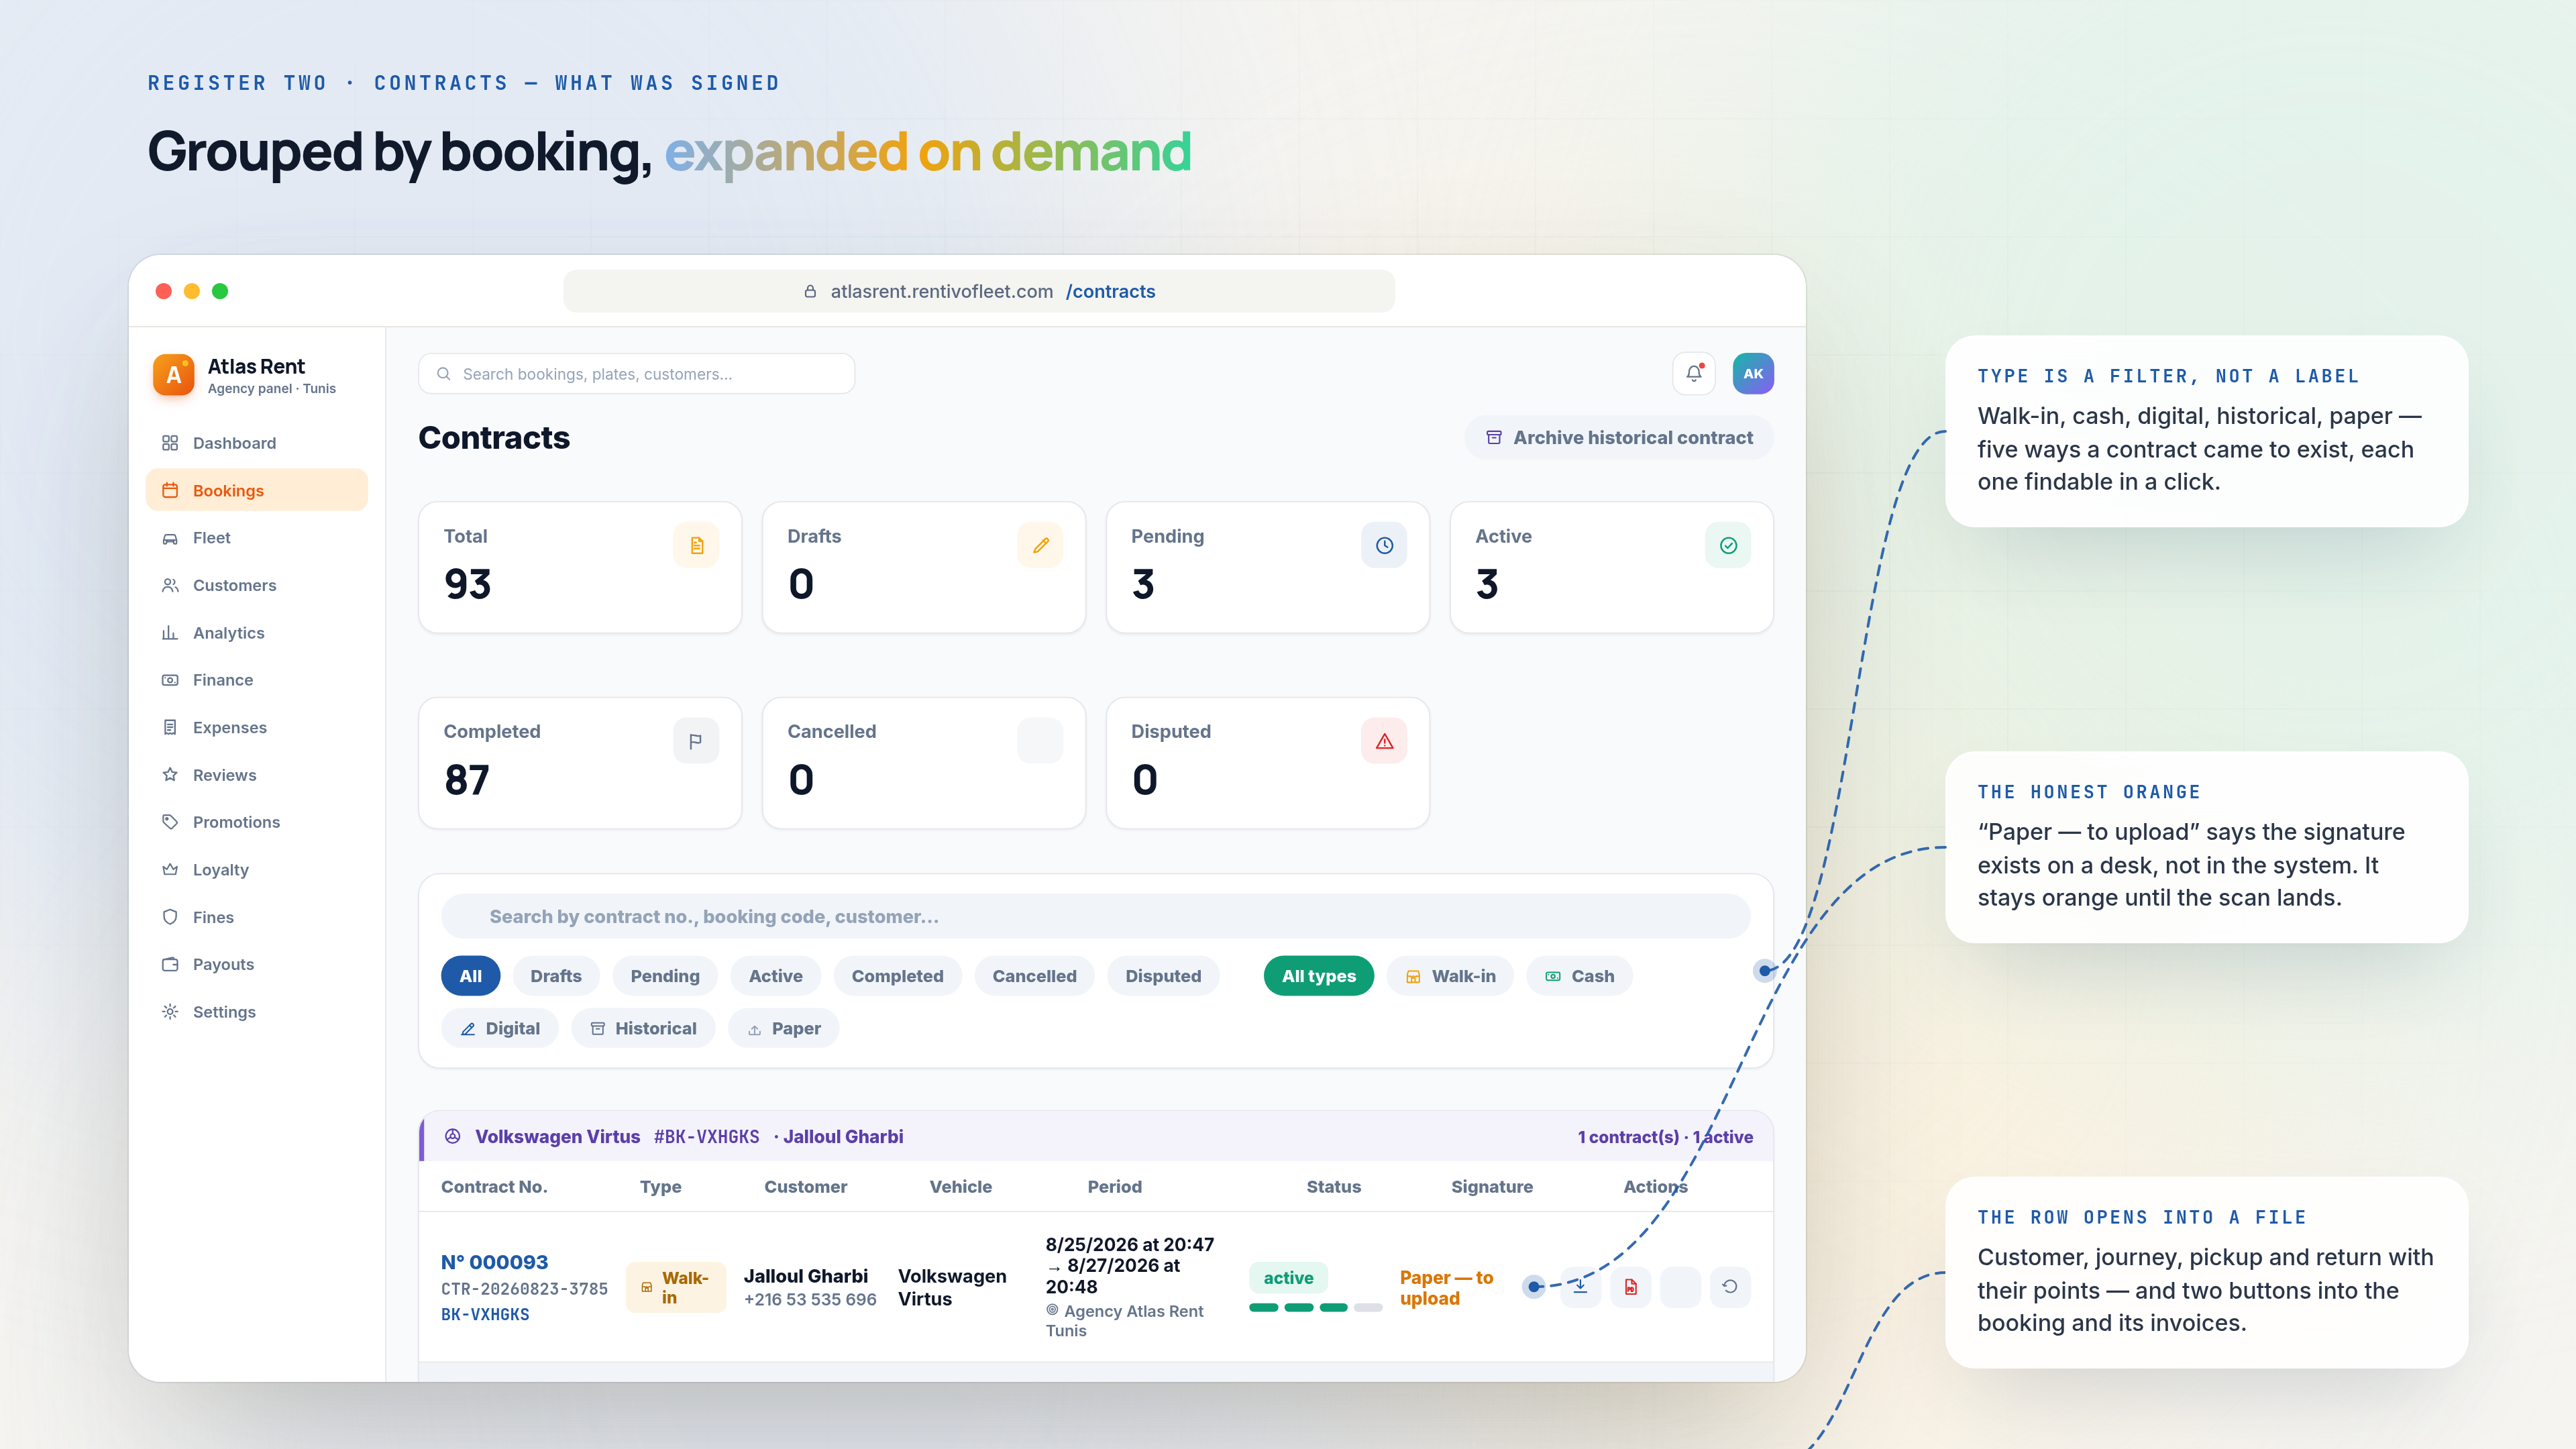Click the pencil icon on Drafts card
Viewport: 2576px width, 1449px height.
(x=1041, y=545)
